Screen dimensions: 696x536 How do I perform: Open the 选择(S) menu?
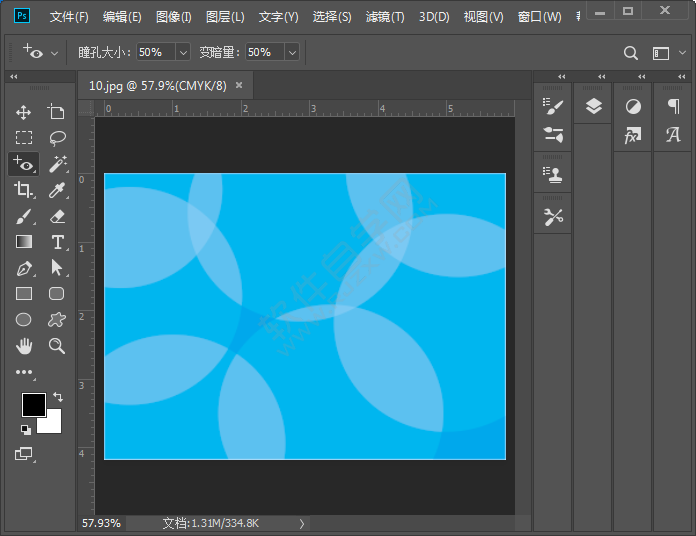332,17
